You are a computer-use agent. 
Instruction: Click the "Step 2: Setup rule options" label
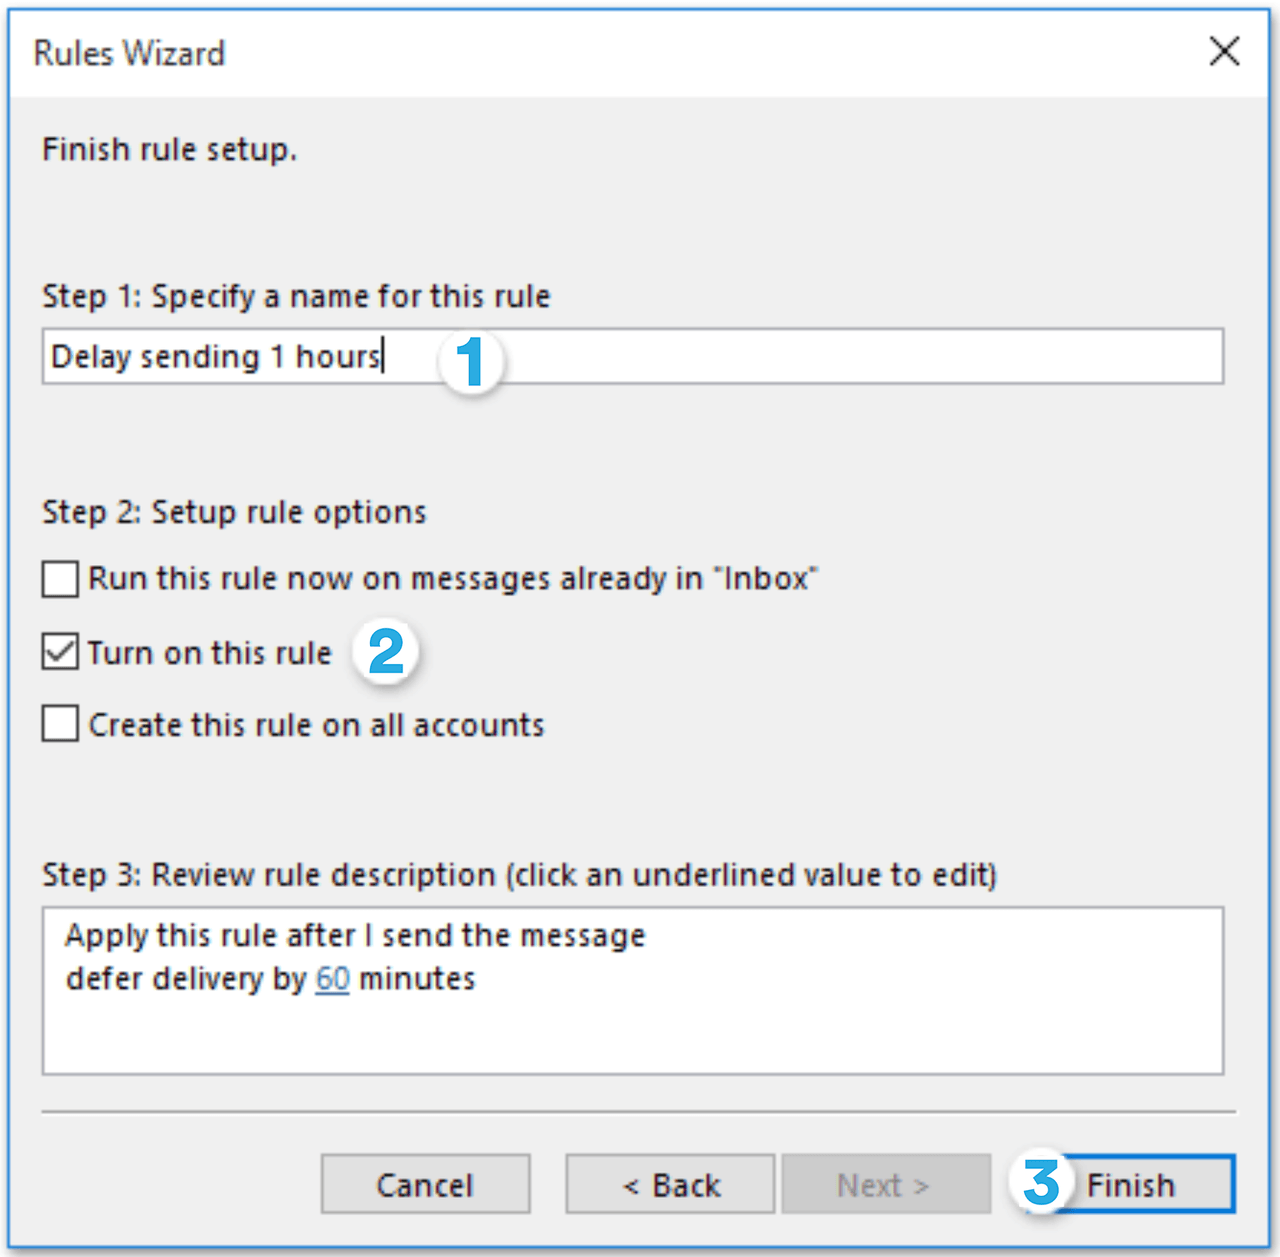[x=233, y=511]
